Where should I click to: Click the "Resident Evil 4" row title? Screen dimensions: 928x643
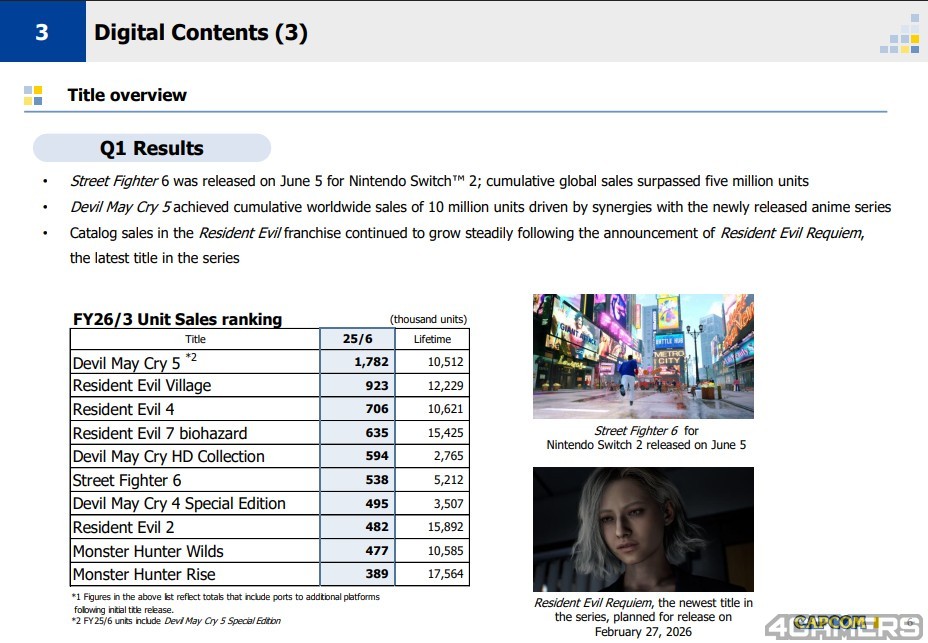123,409
